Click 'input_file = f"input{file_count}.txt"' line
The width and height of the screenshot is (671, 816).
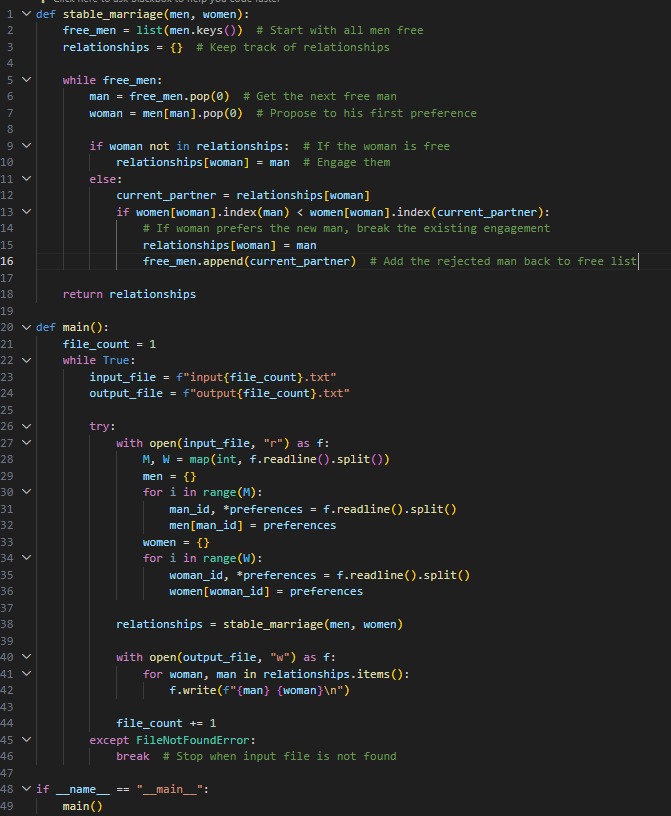[x=212, y=377]
